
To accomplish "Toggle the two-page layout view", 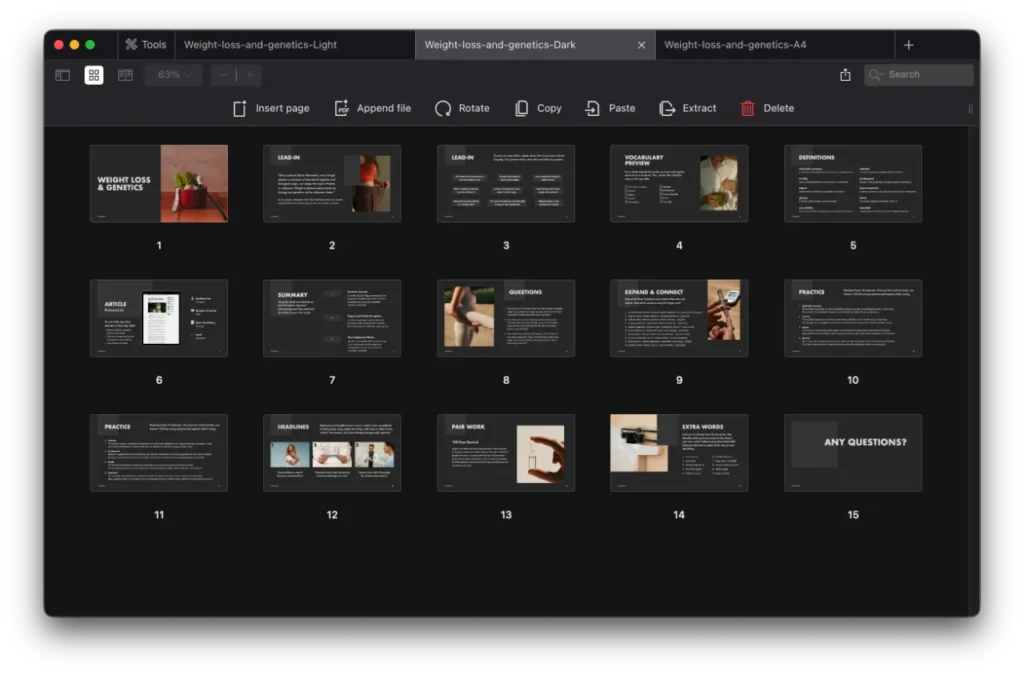I will [x=125, y=75].
